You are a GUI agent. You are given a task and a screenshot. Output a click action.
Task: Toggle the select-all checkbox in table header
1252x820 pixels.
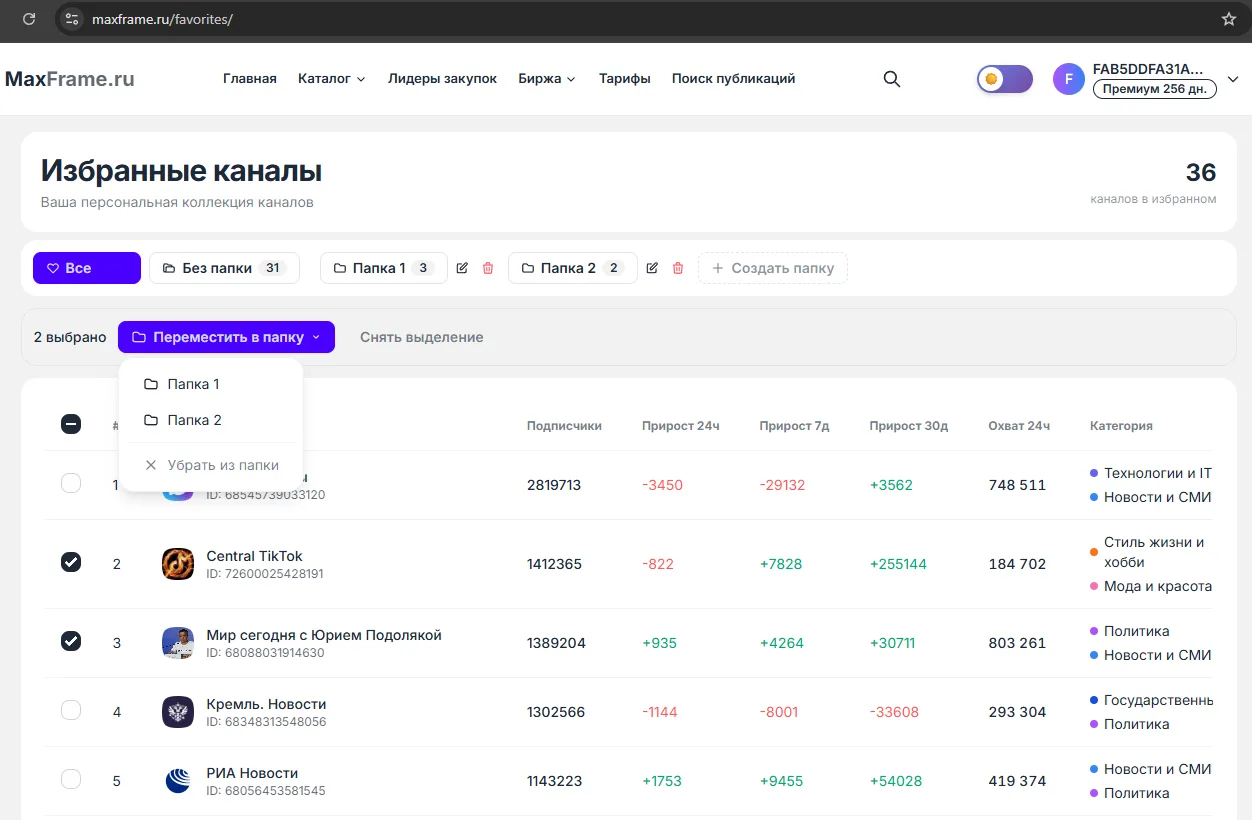coord(71,424)
